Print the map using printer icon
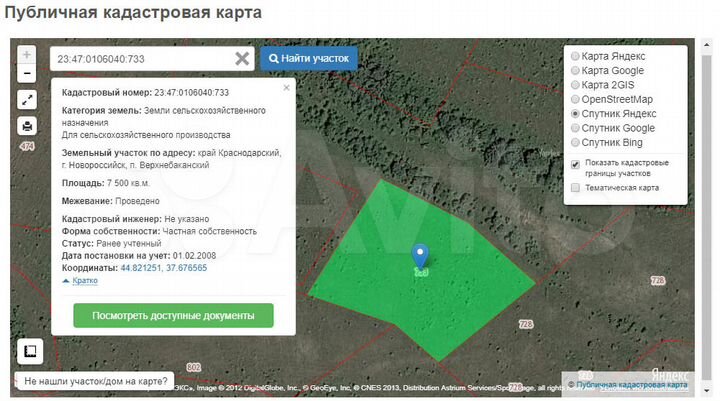This screenshot has width=720, height=401. [x=27, y=125]
